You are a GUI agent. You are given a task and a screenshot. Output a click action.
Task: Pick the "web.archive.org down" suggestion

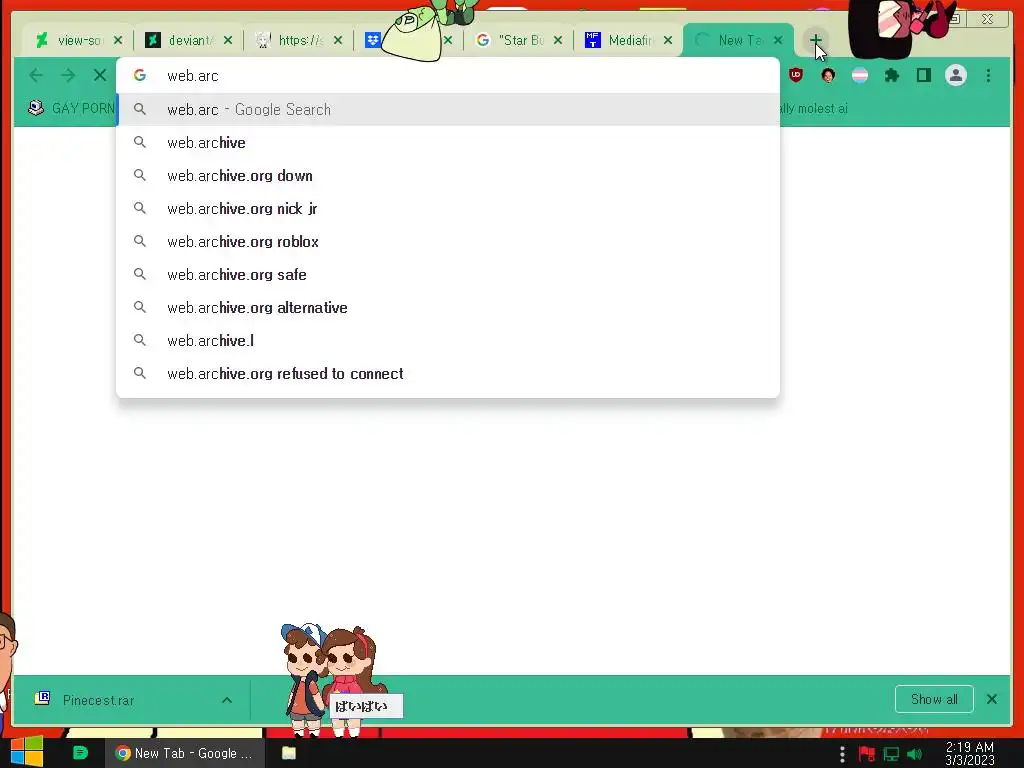click(x=448, y=176)
